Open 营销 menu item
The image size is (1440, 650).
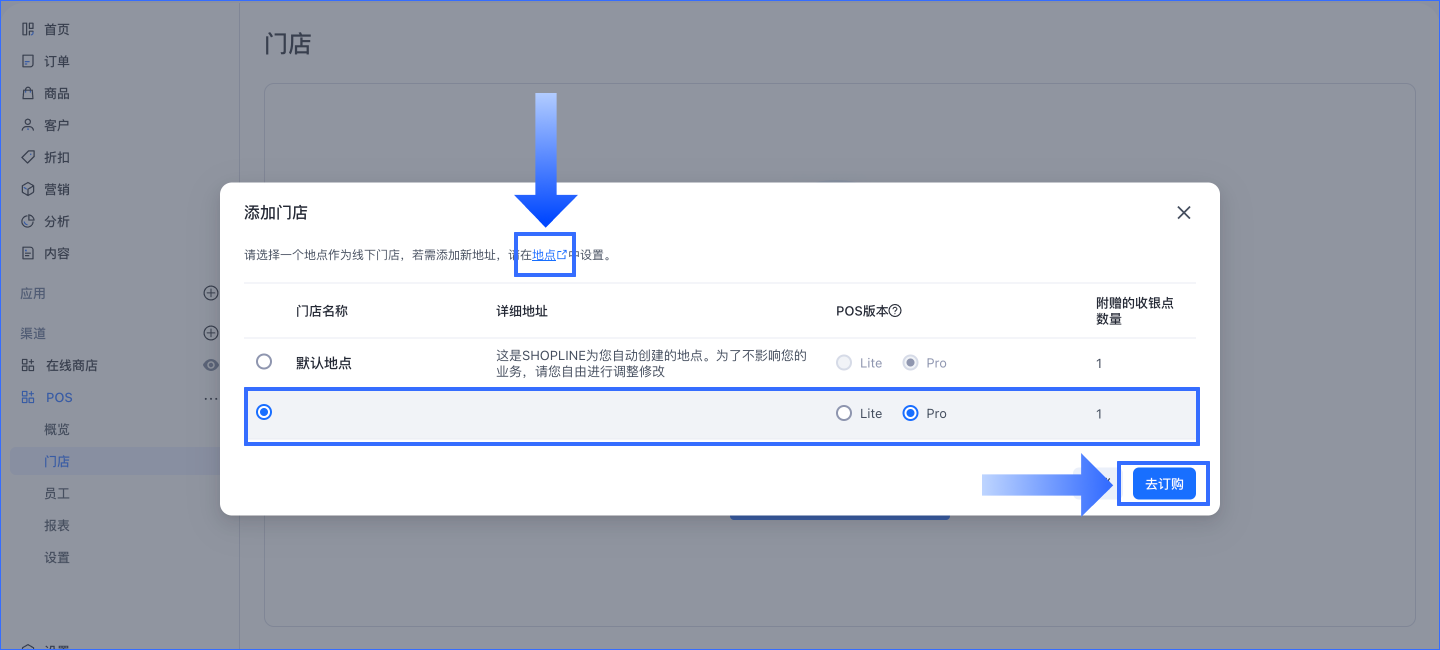(57, 189)
